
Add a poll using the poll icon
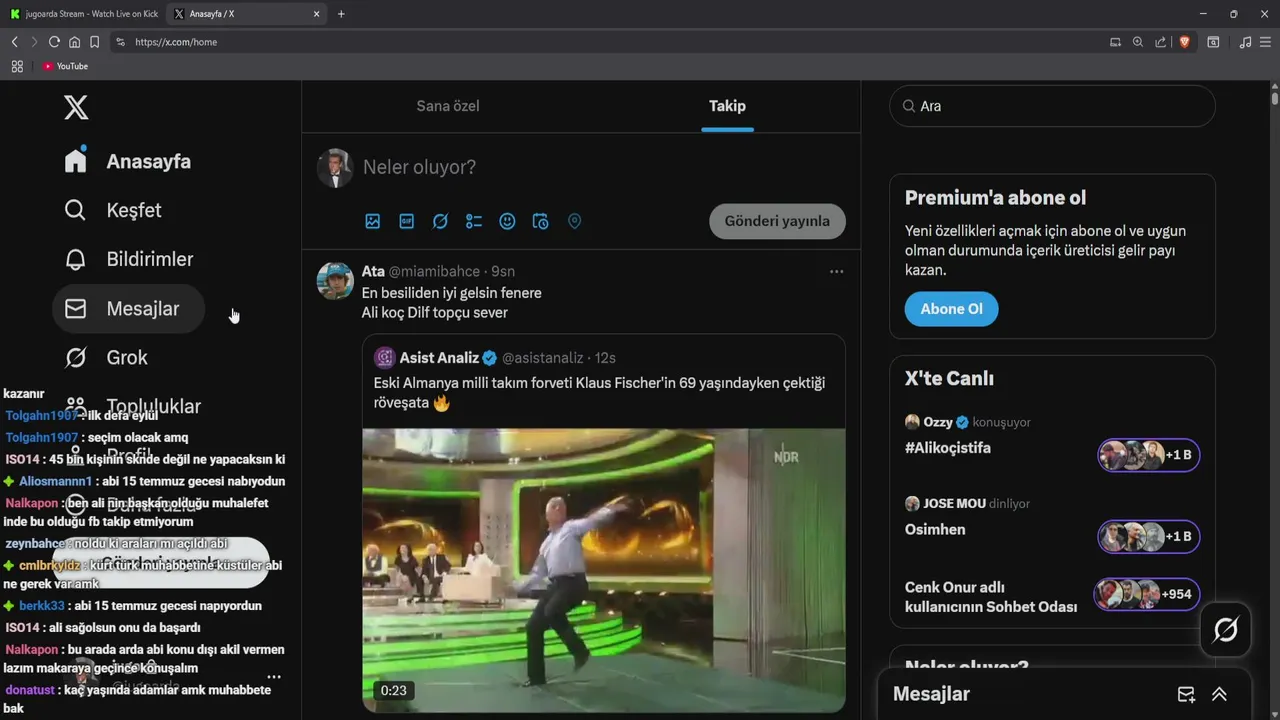[474, 221]
